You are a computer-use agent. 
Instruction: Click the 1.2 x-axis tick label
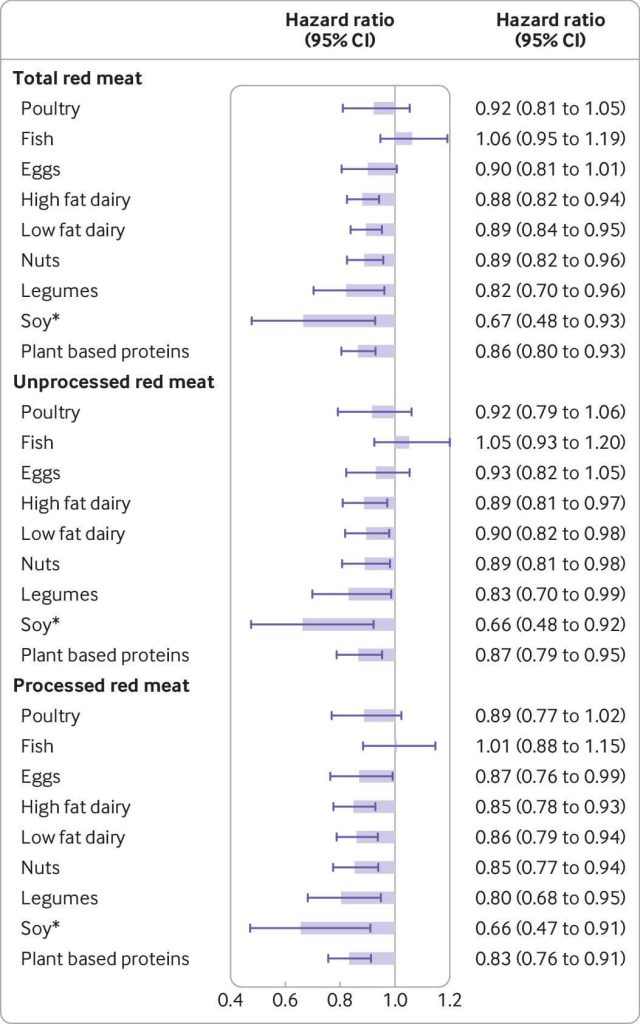[x=449, y=998]
